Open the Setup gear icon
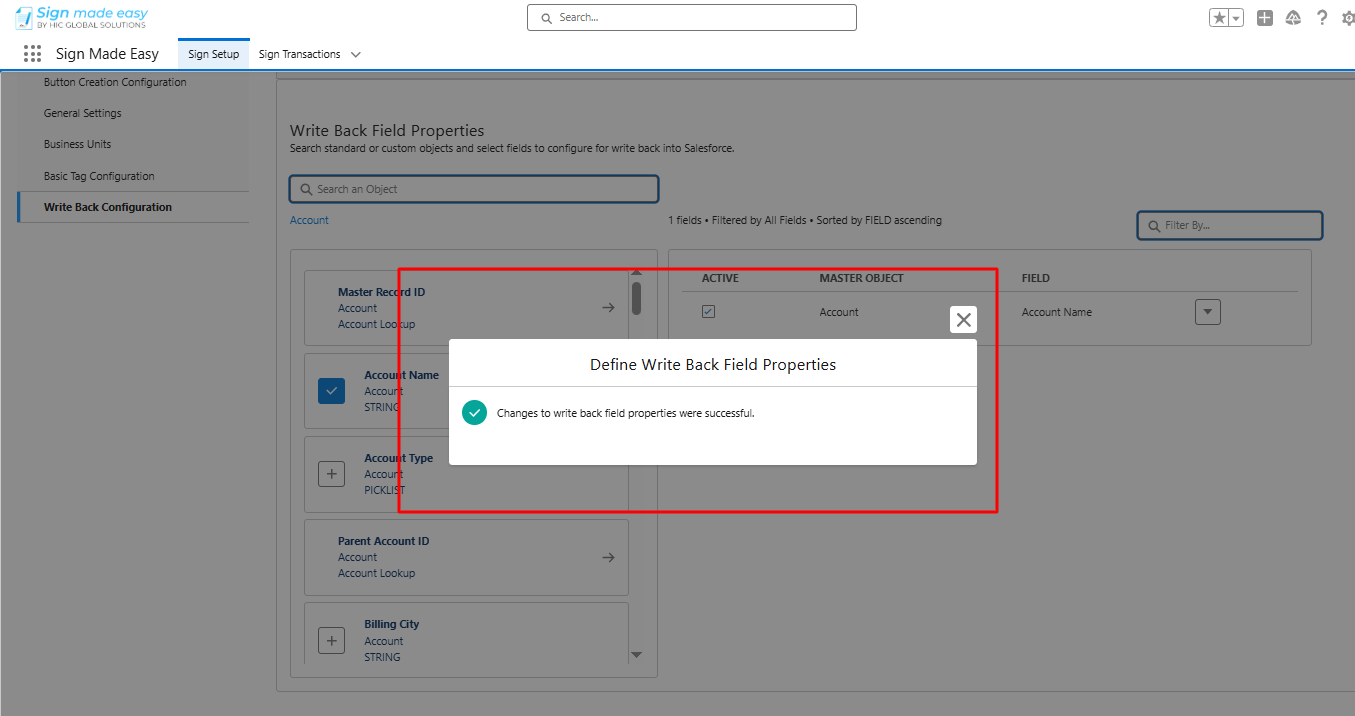Image resolution: width=1355 pixels, height=716 pixels. click(x=1348, y=18)
